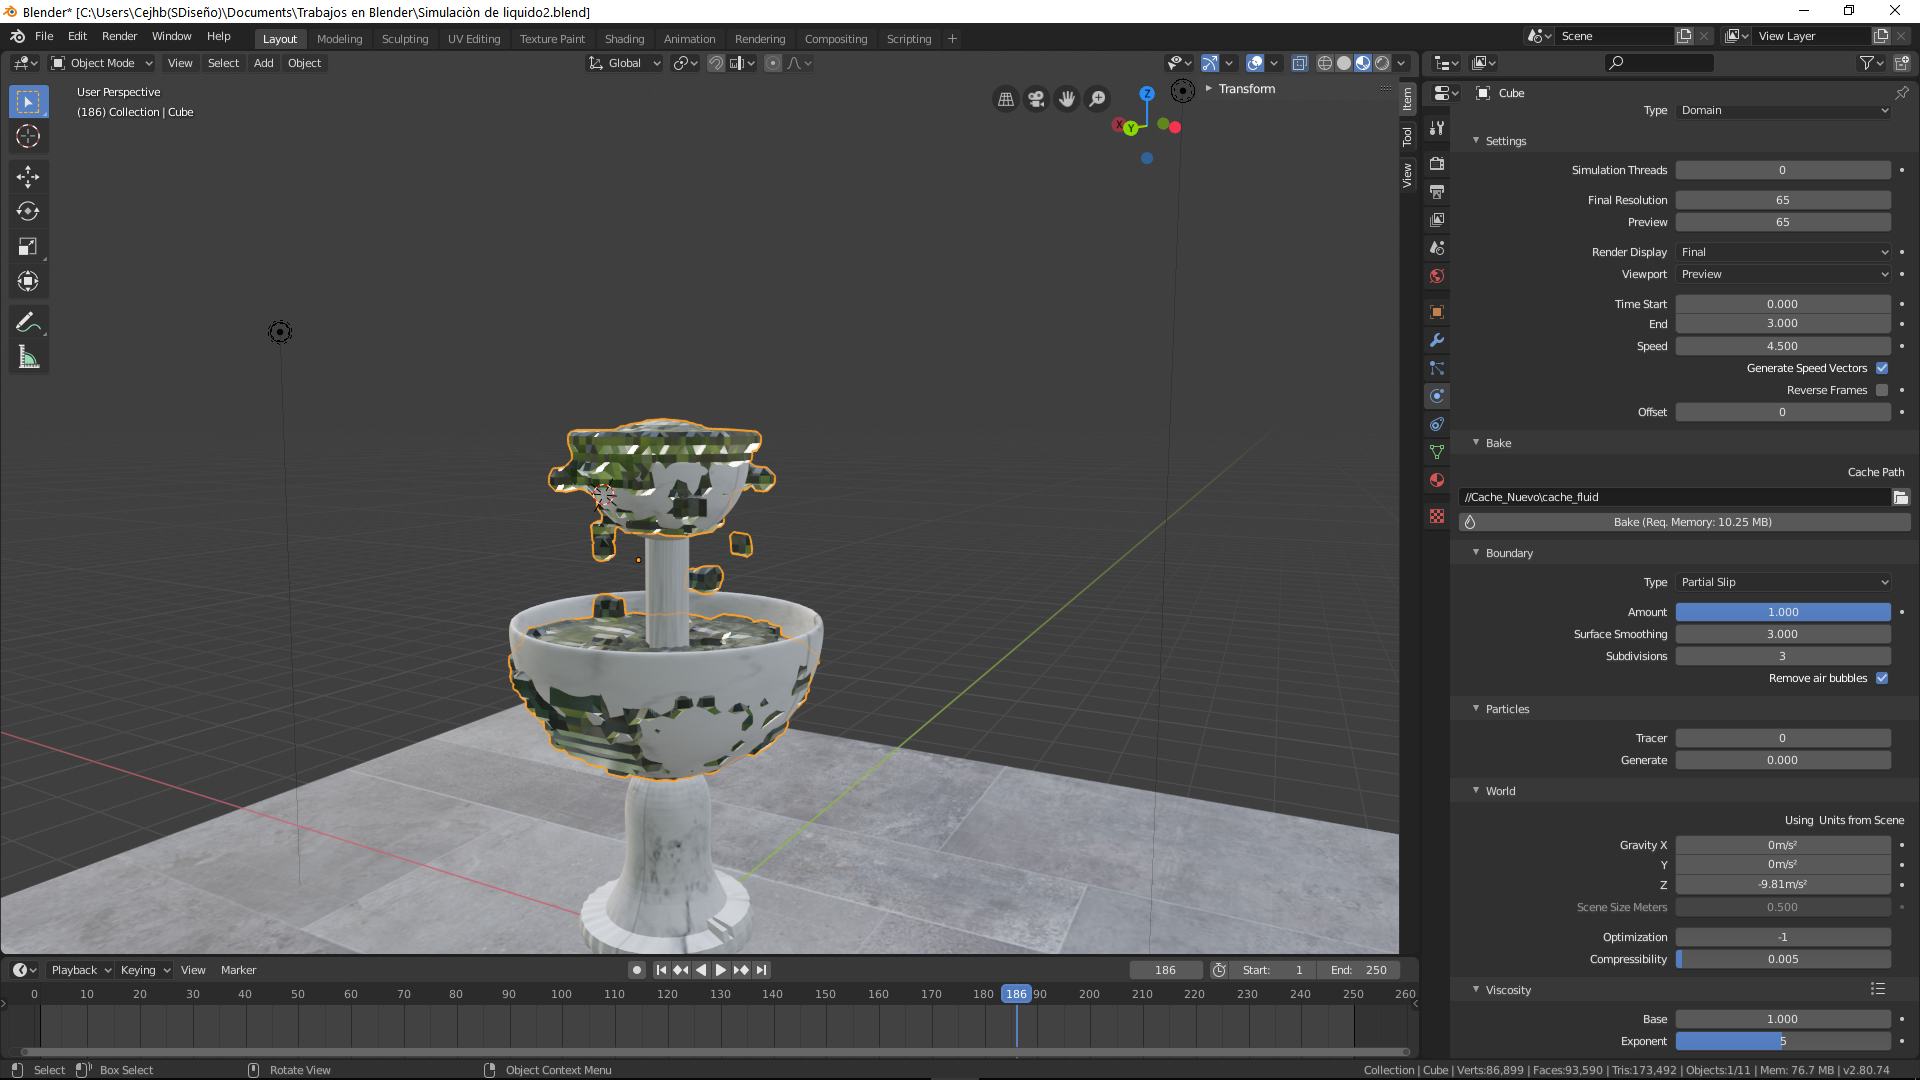Click the Bake fluid button

1691,522
